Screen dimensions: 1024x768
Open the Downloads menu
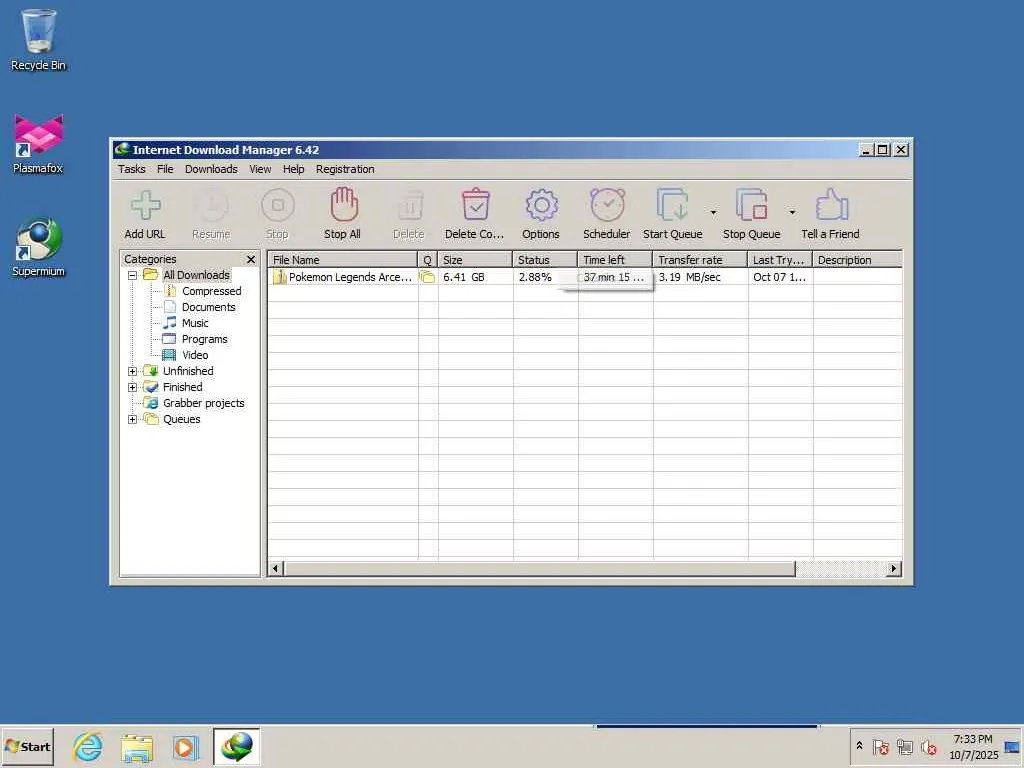[211, 169]
